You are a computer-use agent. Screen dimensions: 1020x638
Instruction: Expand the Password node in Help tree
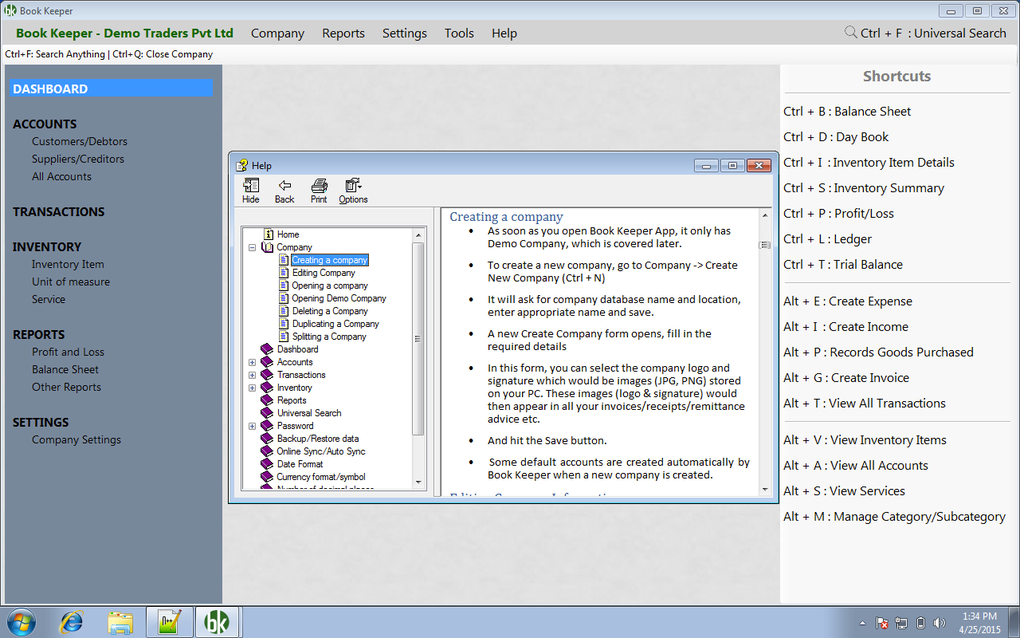(252, 426)
